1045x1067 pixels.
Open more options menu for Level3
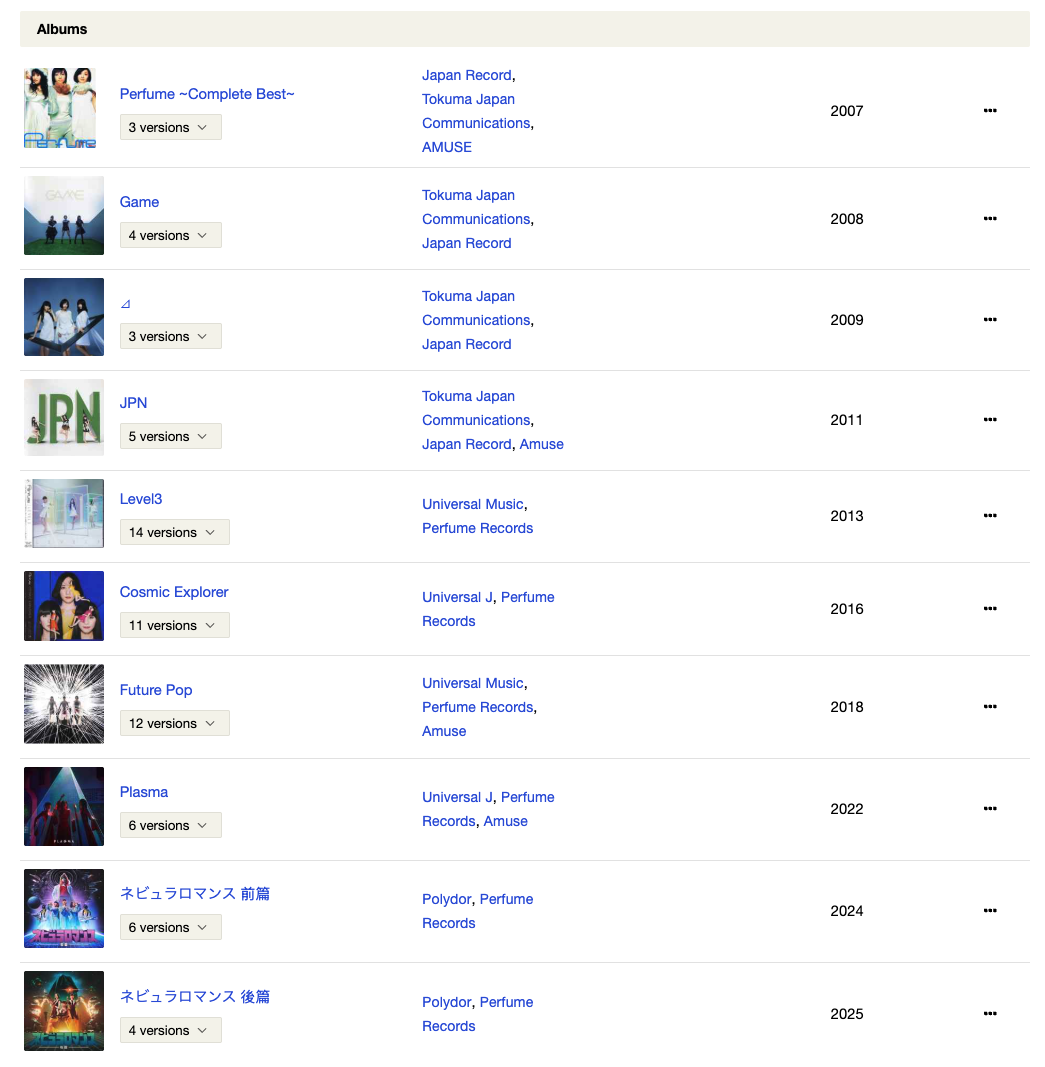click(x=990, y=515)
